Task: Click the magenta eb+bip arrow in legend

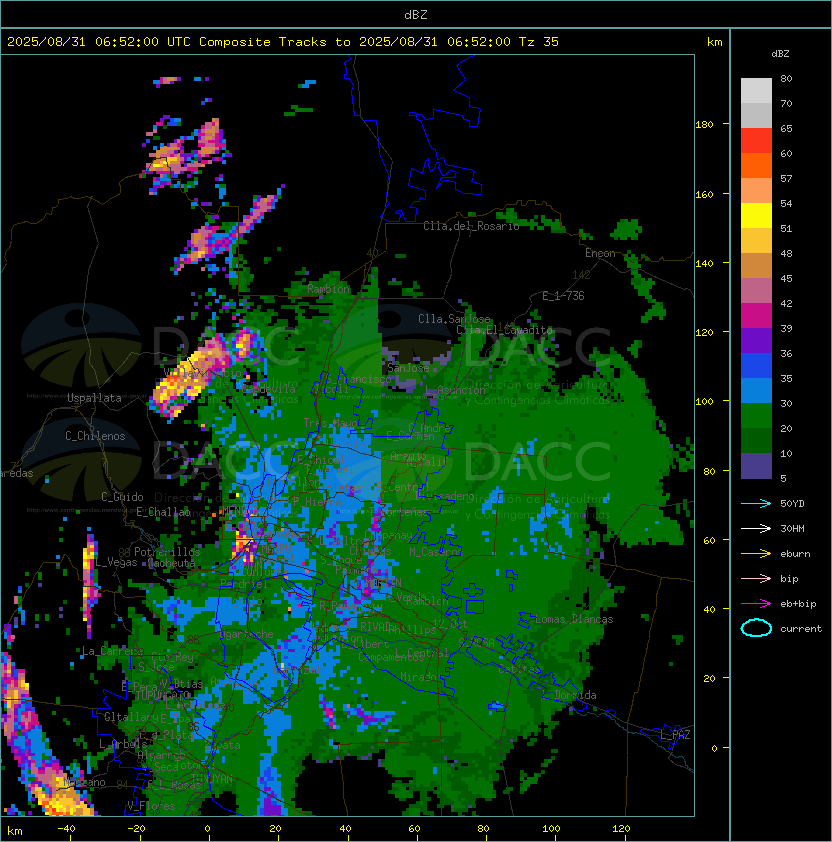Action: [x=756, y=604]
